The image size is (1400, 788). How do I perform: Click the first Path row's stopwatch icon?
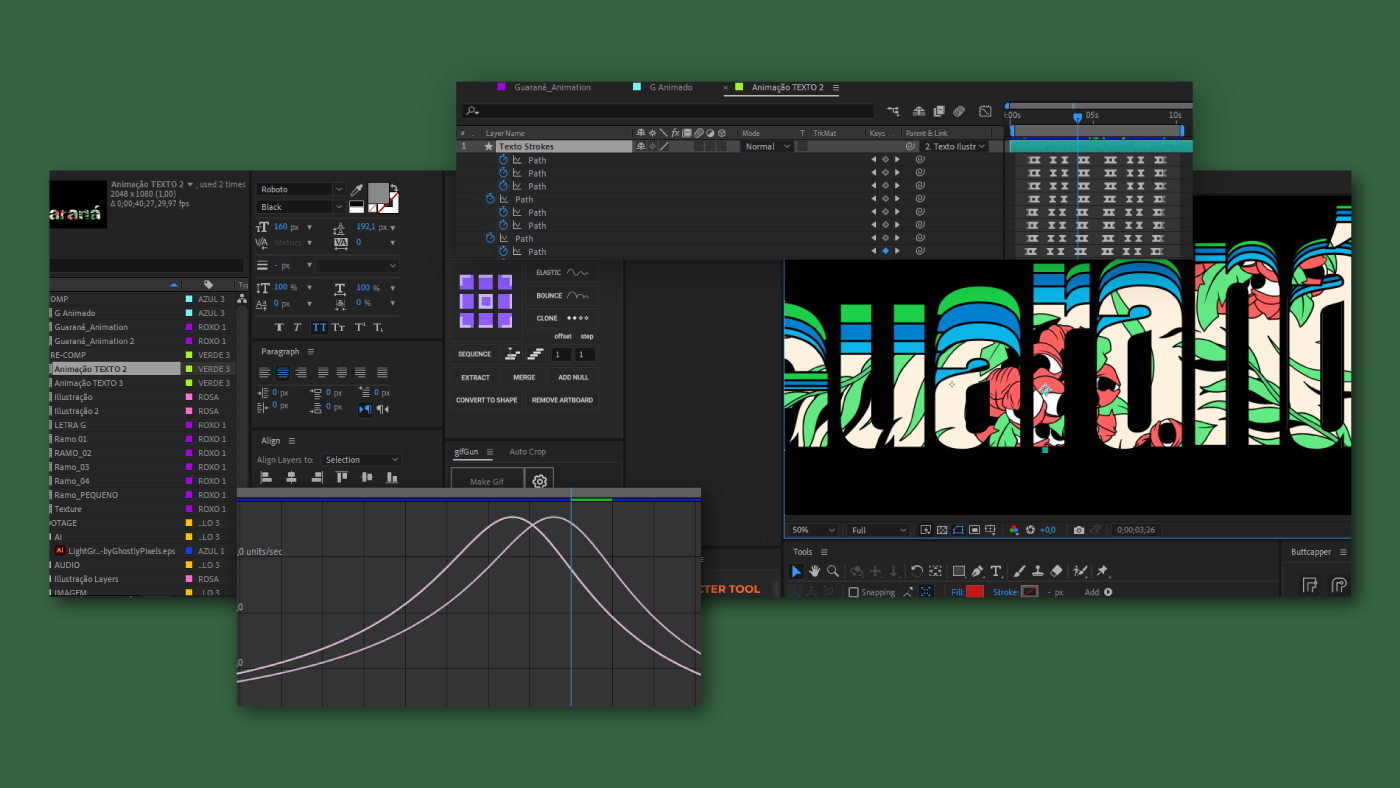(503, 160)
